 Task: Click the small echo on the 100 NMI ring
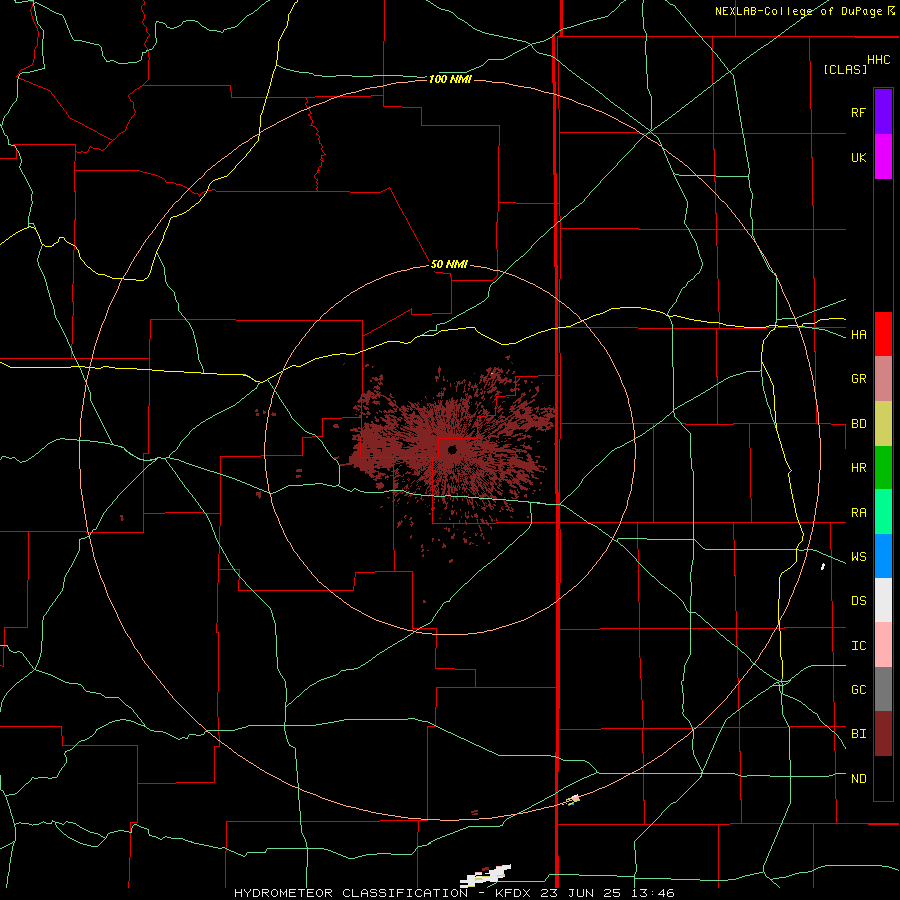[573, 800]
